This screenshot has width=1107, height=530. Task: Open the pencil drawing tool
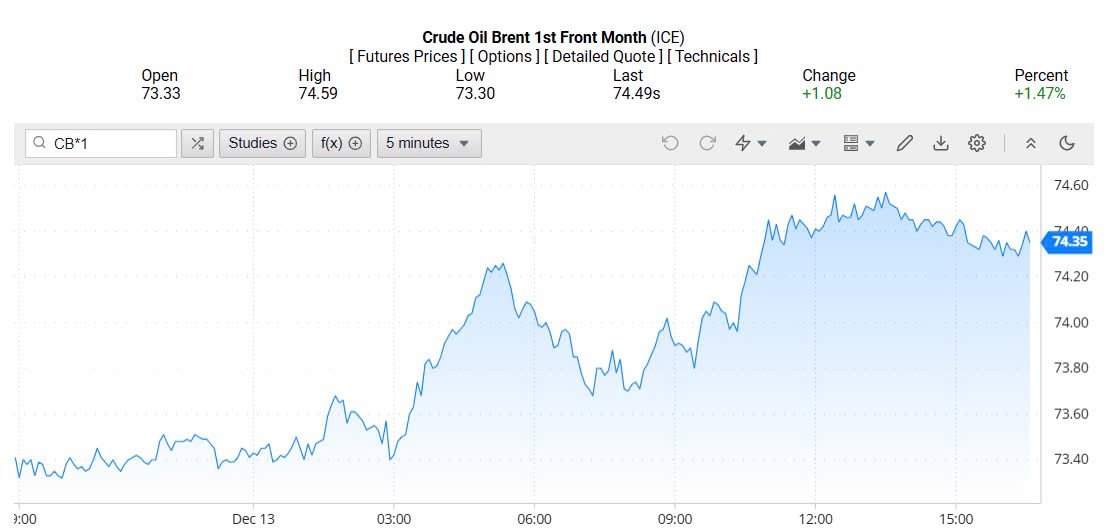coord(904,143)
